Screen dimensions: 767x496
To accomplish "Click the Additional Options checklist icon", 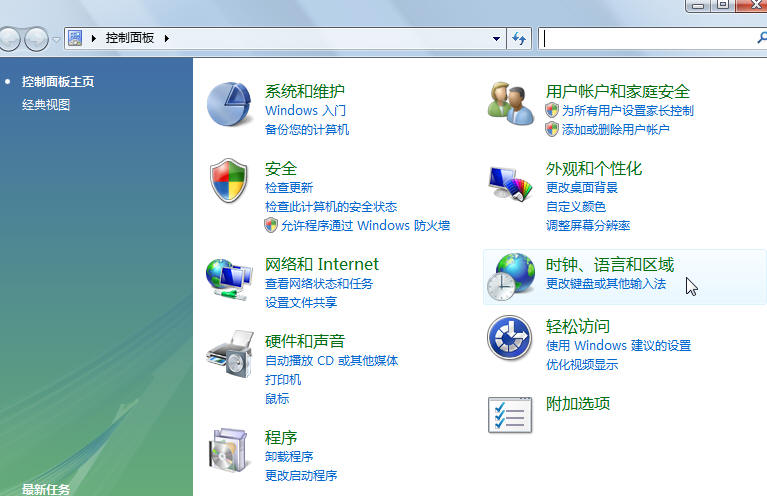I will click(x=510, y=415).
